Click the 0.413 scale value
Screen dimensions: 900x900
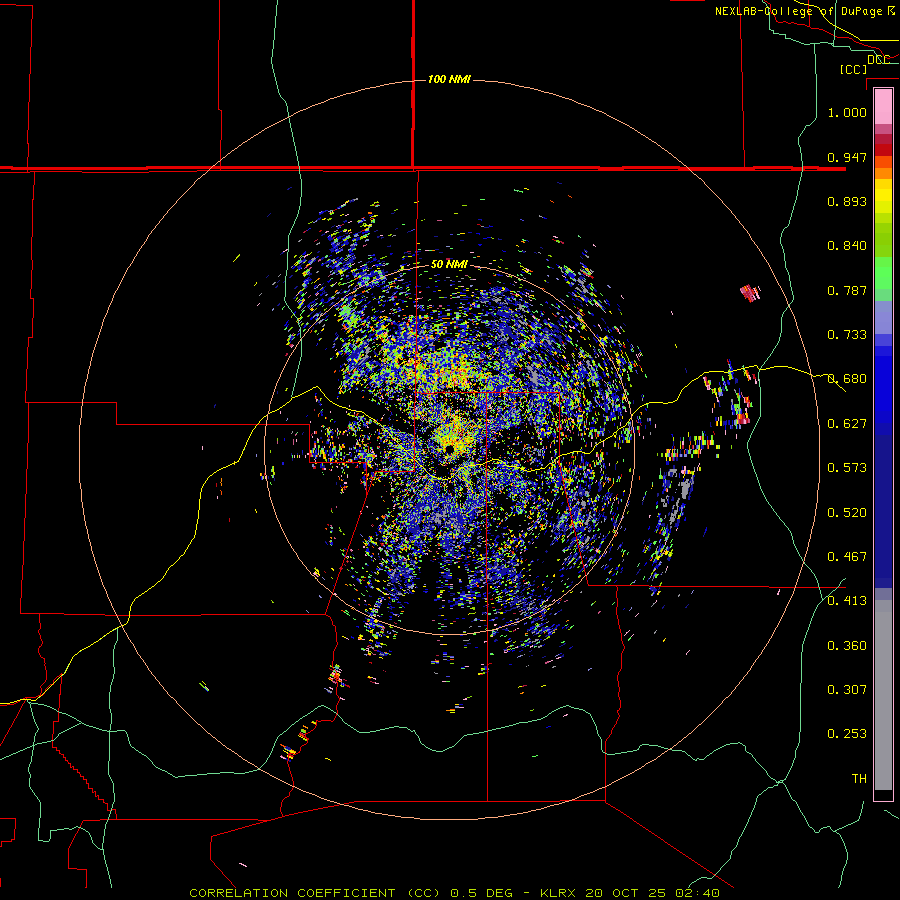[847, 601]
